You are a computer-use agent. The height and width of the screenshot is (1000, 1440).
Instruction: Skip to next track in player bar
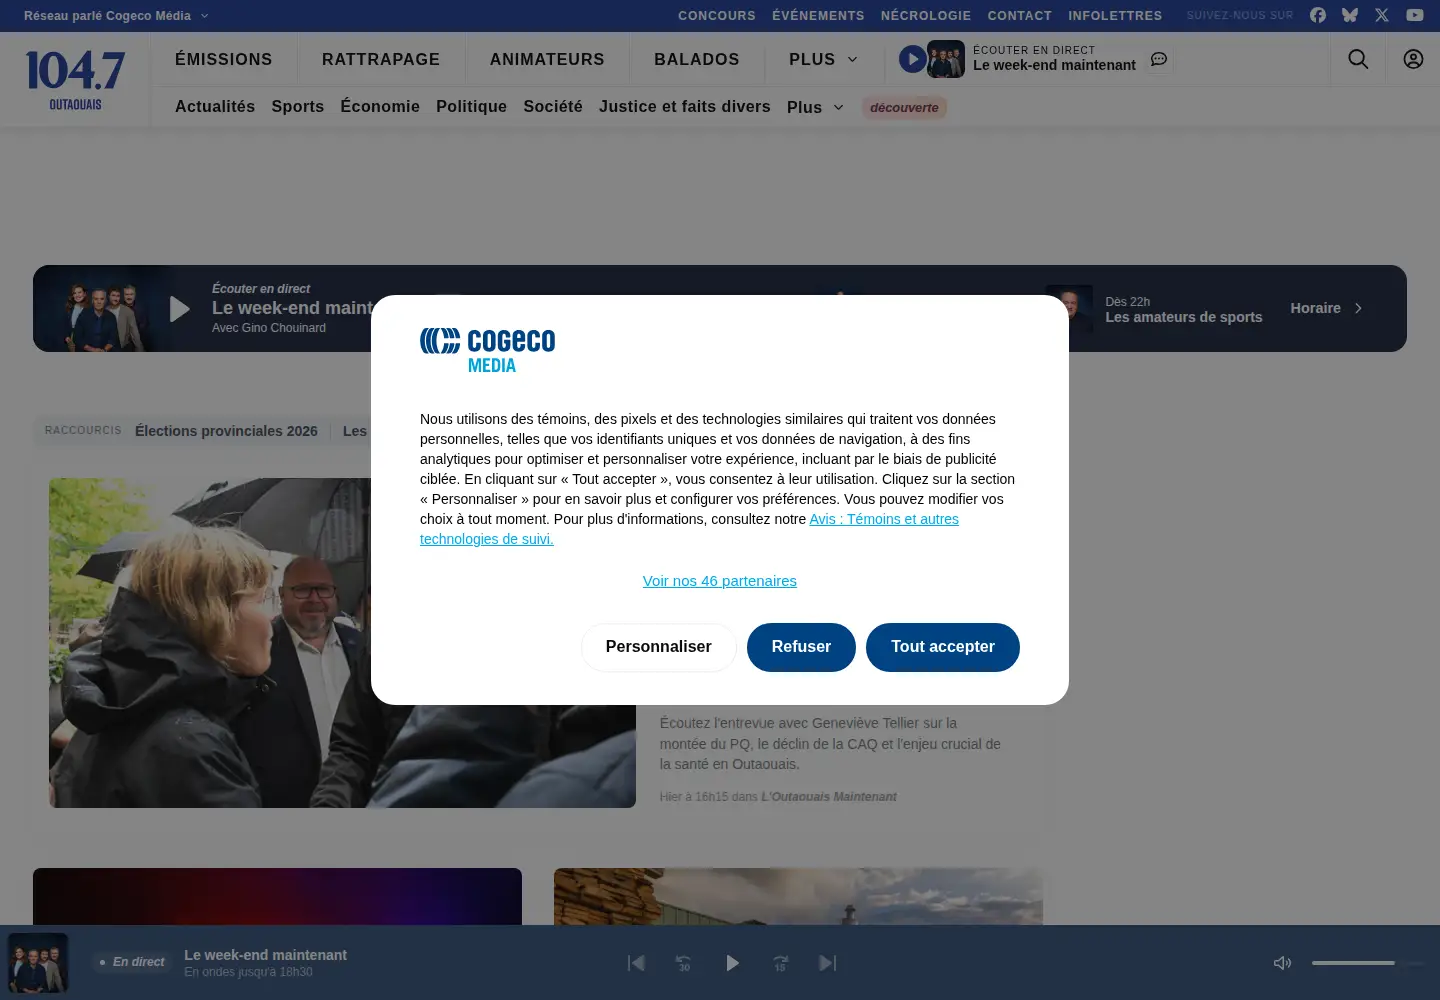828,963
